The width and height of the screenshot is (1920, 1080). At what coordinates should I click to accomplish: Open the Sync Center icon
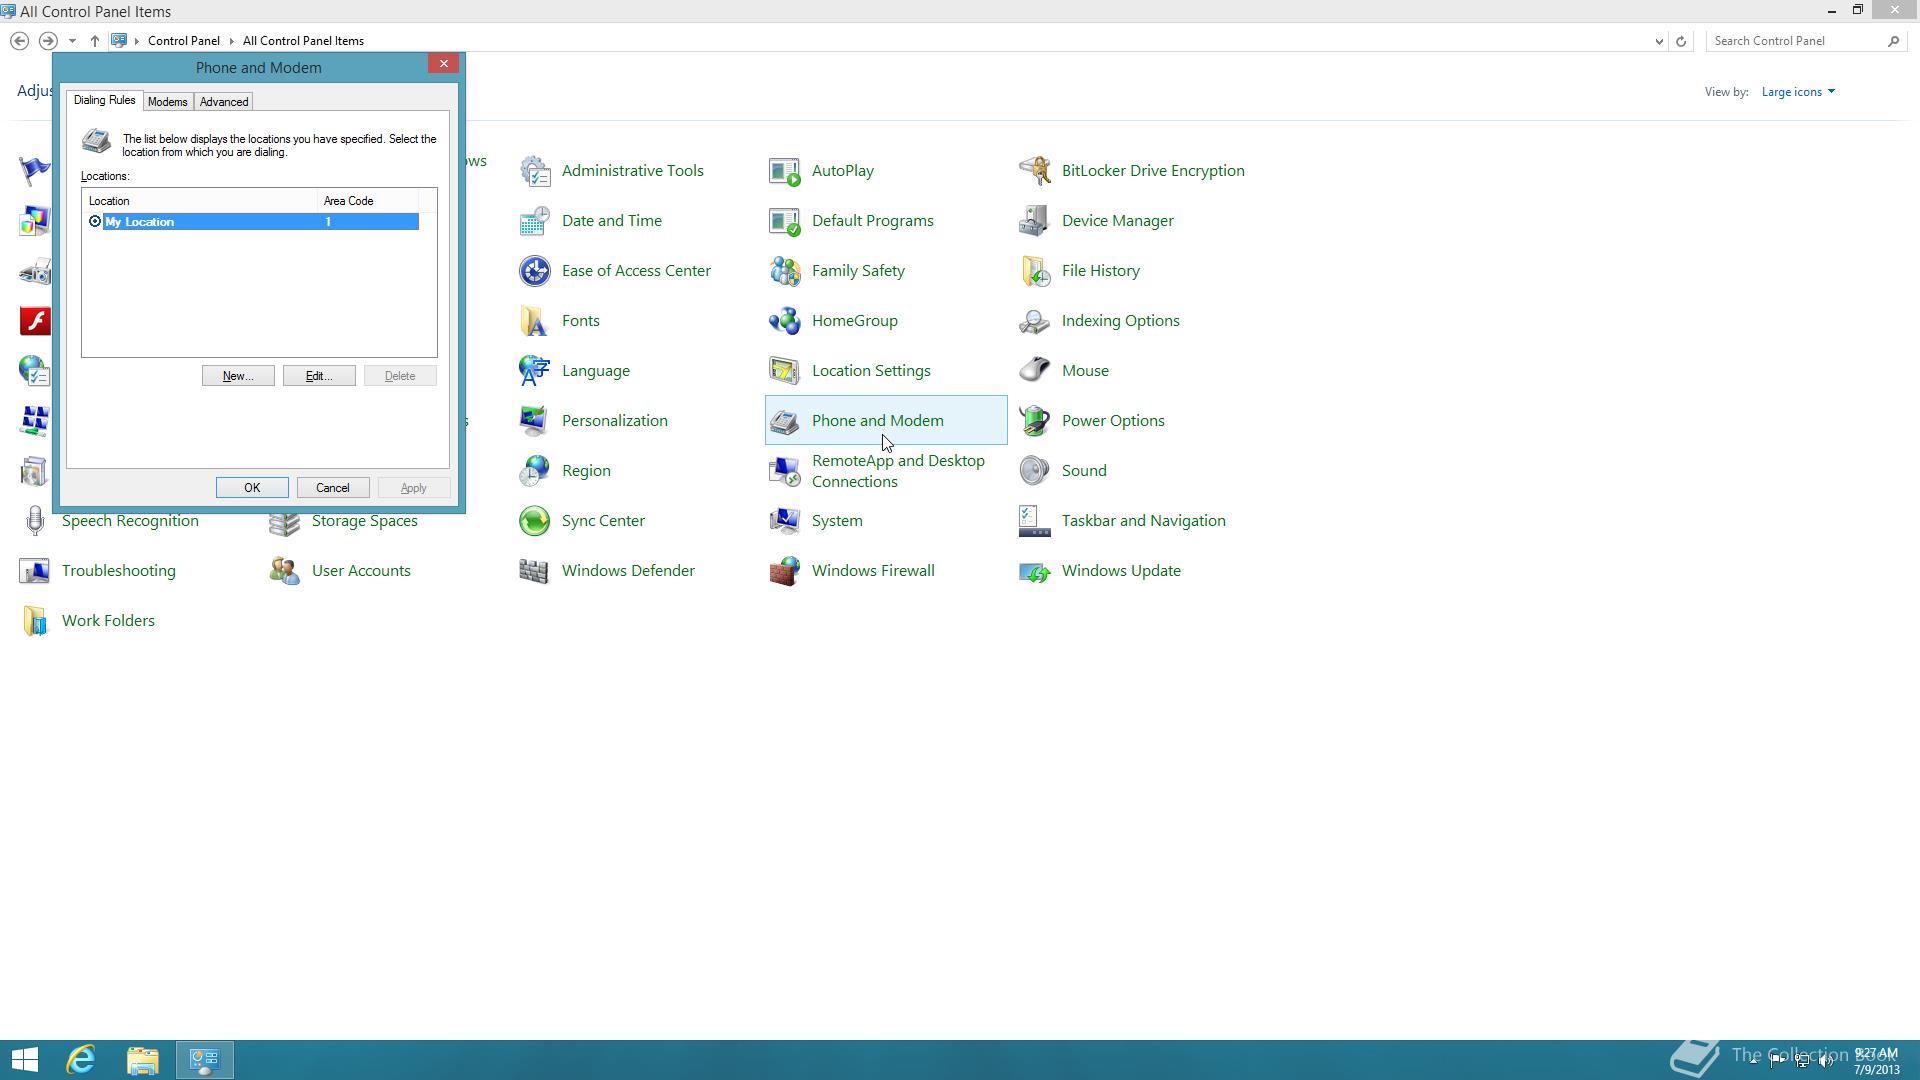[535, 521]
